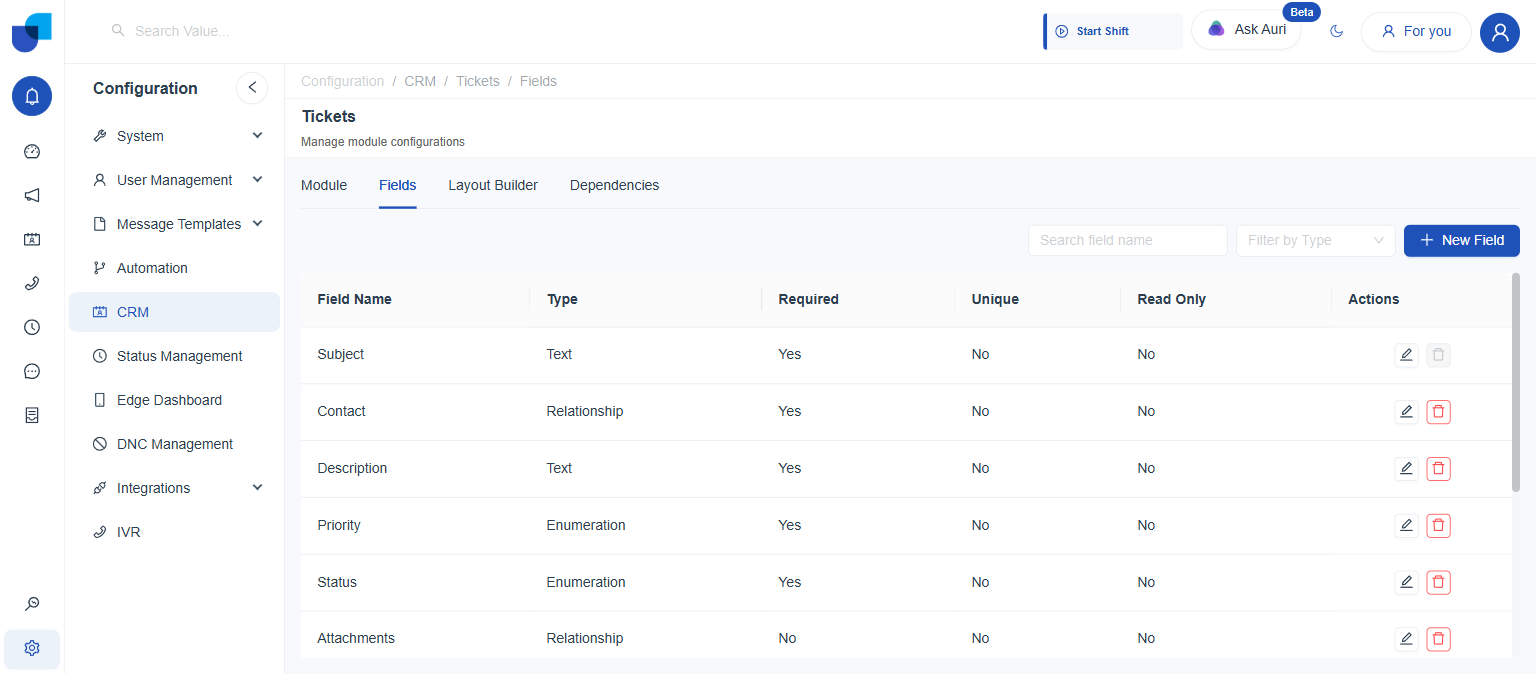Delete the Description field with the trash icon
This screenshot has width=1536, height=674.
[x=1438, y=468]
